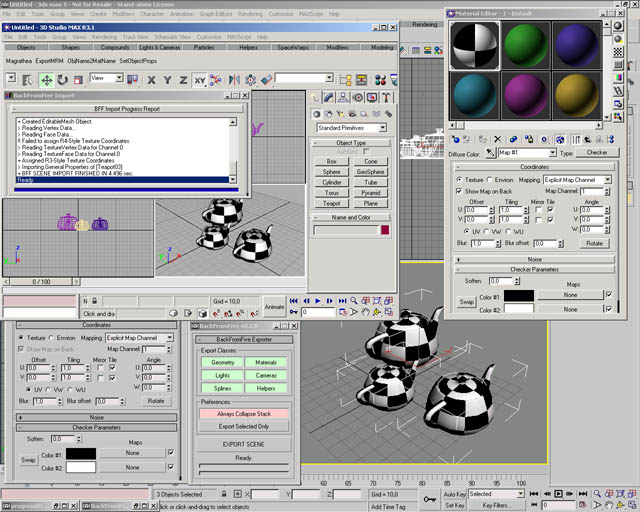This screenshot has height=512, width=640.
Task: Click the Array tool icon
Action: click(x=250, y=80)
